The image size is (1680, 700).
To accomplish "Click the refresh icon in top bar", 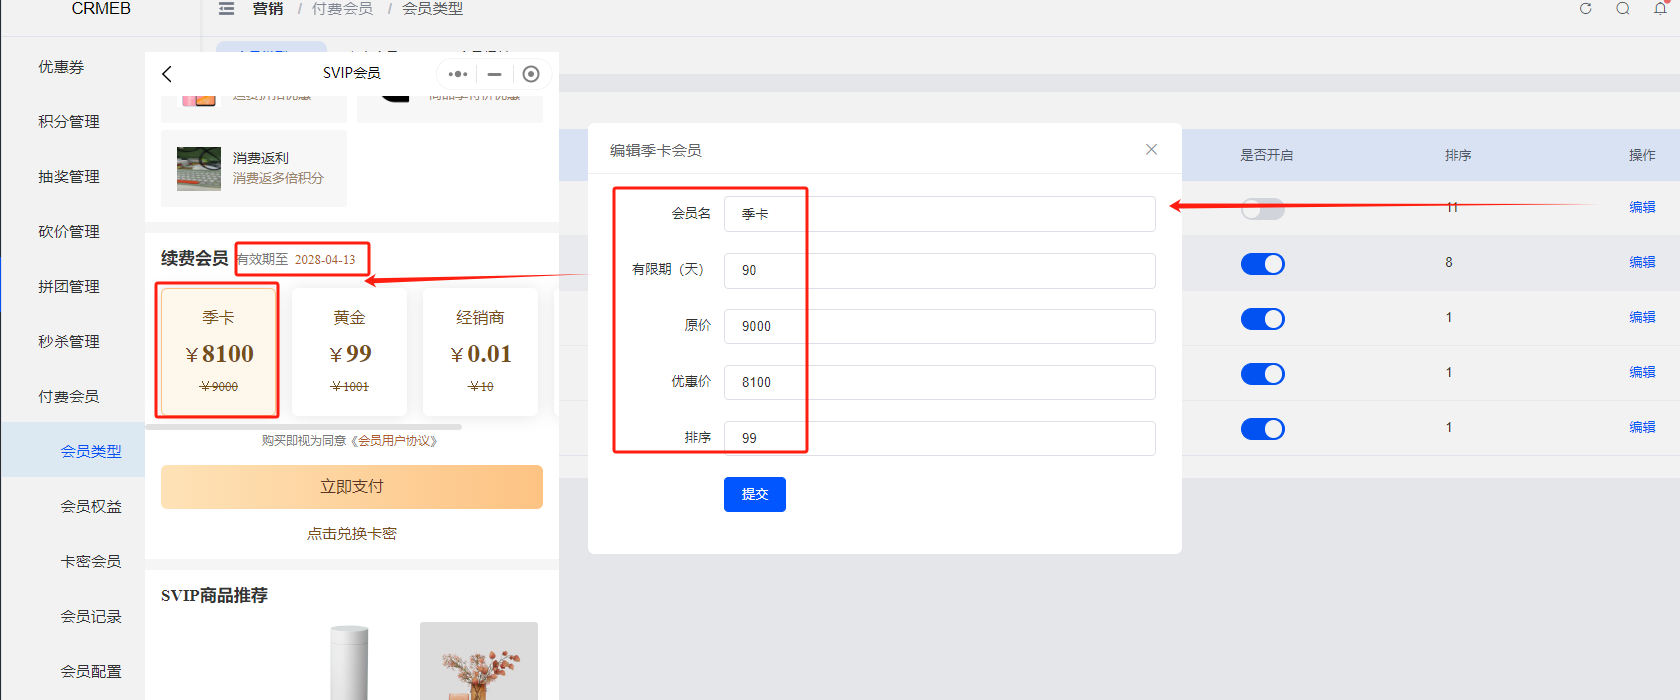I will [1585, 9].
